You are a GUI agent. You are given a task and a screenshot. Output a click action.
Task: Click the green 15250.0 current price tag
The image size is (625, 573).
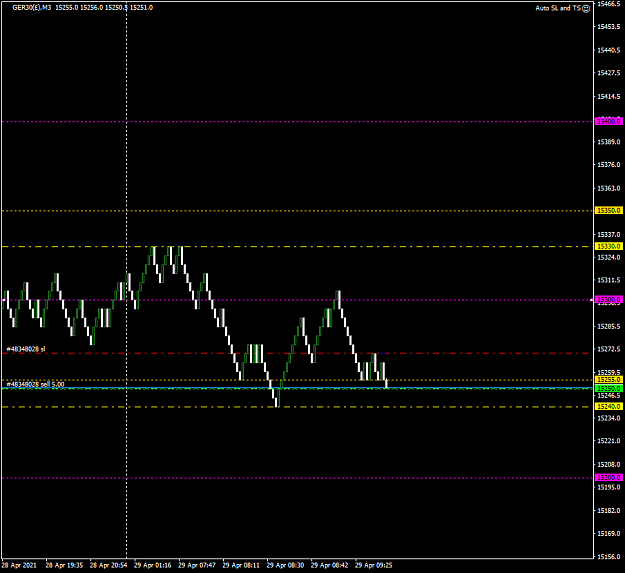609,388
